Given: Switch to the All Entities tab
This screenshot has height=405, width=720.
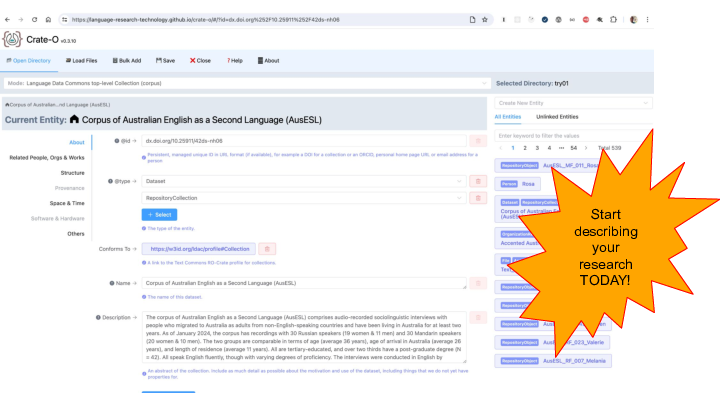Looking at the screenshot, I should coord(508,117).
